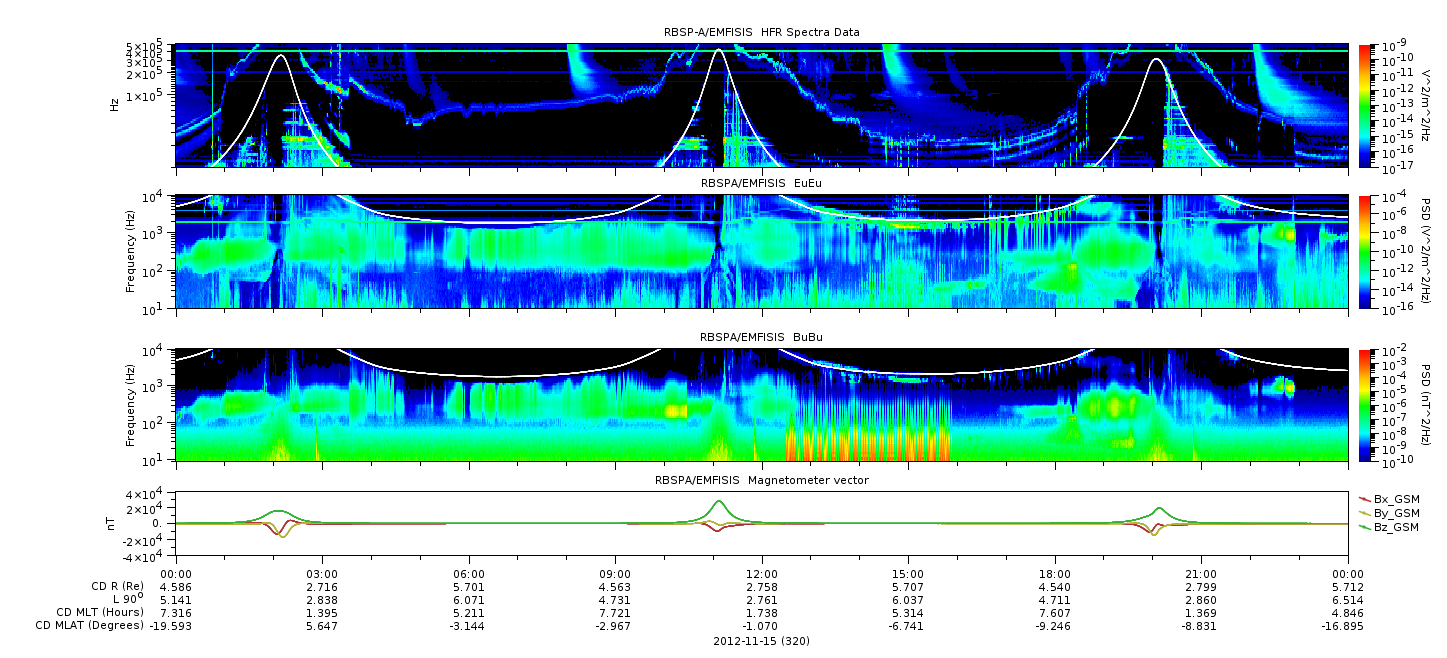Click the RBSPA/EMFISIS BuBu panel title

(x=761, y=337)
